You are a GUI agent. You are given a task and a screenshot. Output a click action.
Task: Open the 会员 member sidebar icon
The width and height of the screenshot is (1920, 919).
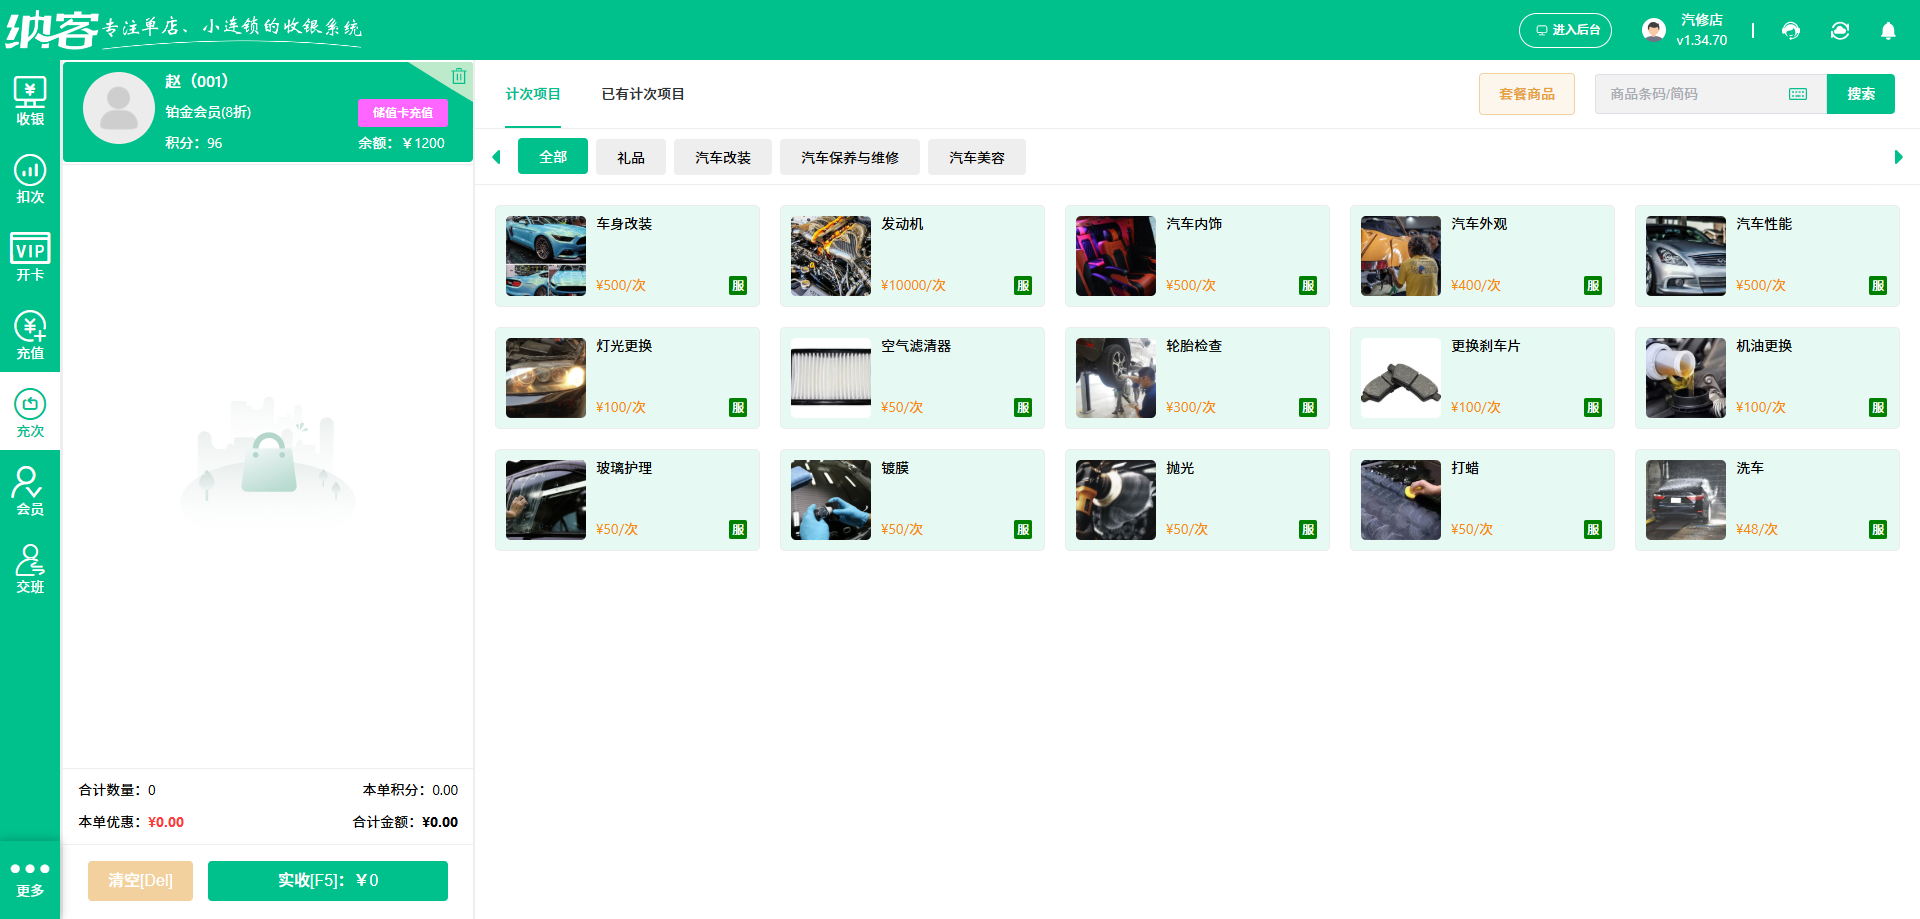[x=30, y=491]
